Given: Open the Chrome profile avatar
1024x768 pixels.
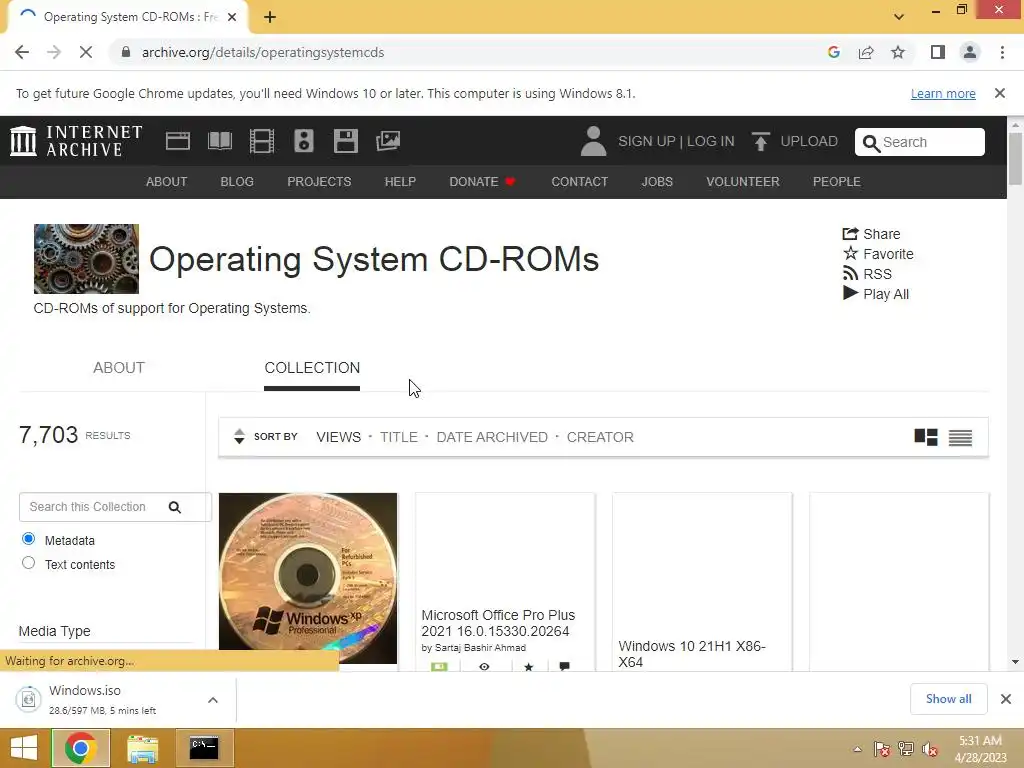Looking at the screenshot, I should [970, 52].
